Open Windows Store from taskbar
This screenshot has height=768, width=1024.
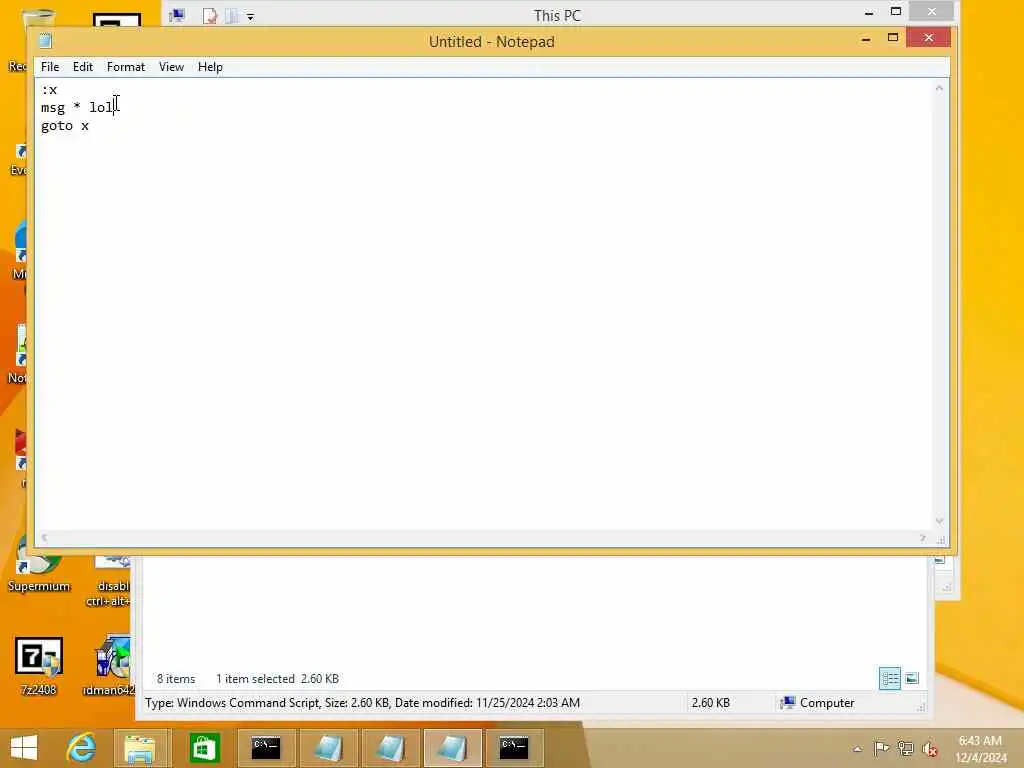coord(204,748)
